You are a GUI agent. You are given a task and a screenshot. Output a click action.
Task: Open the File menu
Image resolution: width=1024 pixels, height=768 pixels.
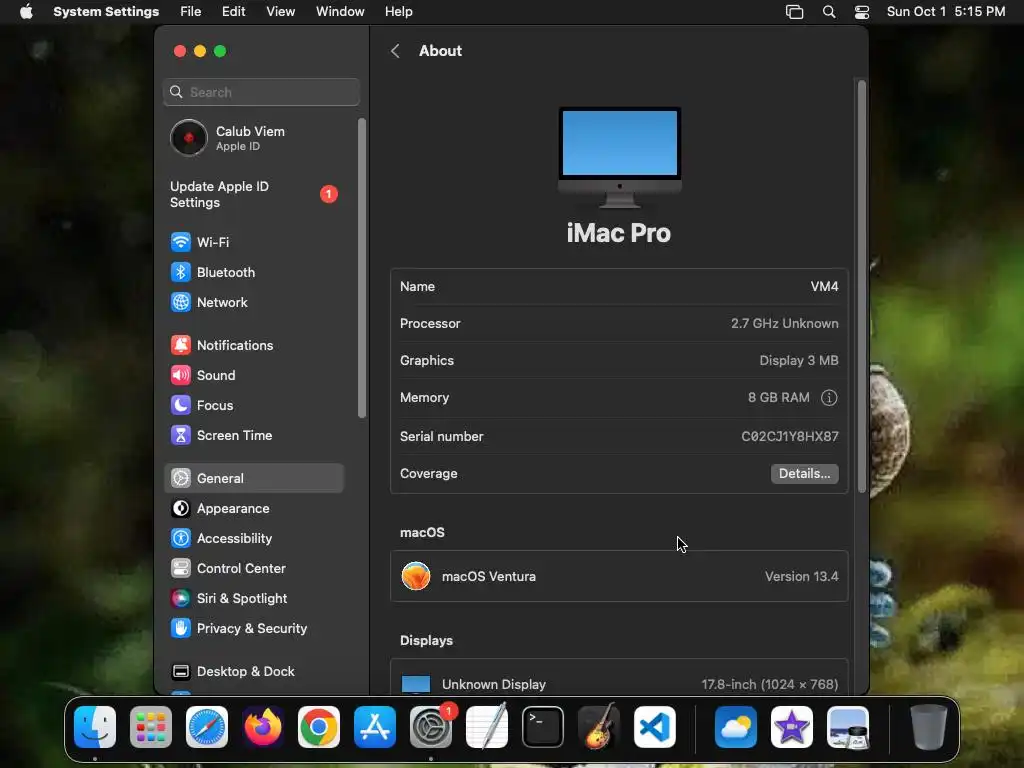pos(191,12)
